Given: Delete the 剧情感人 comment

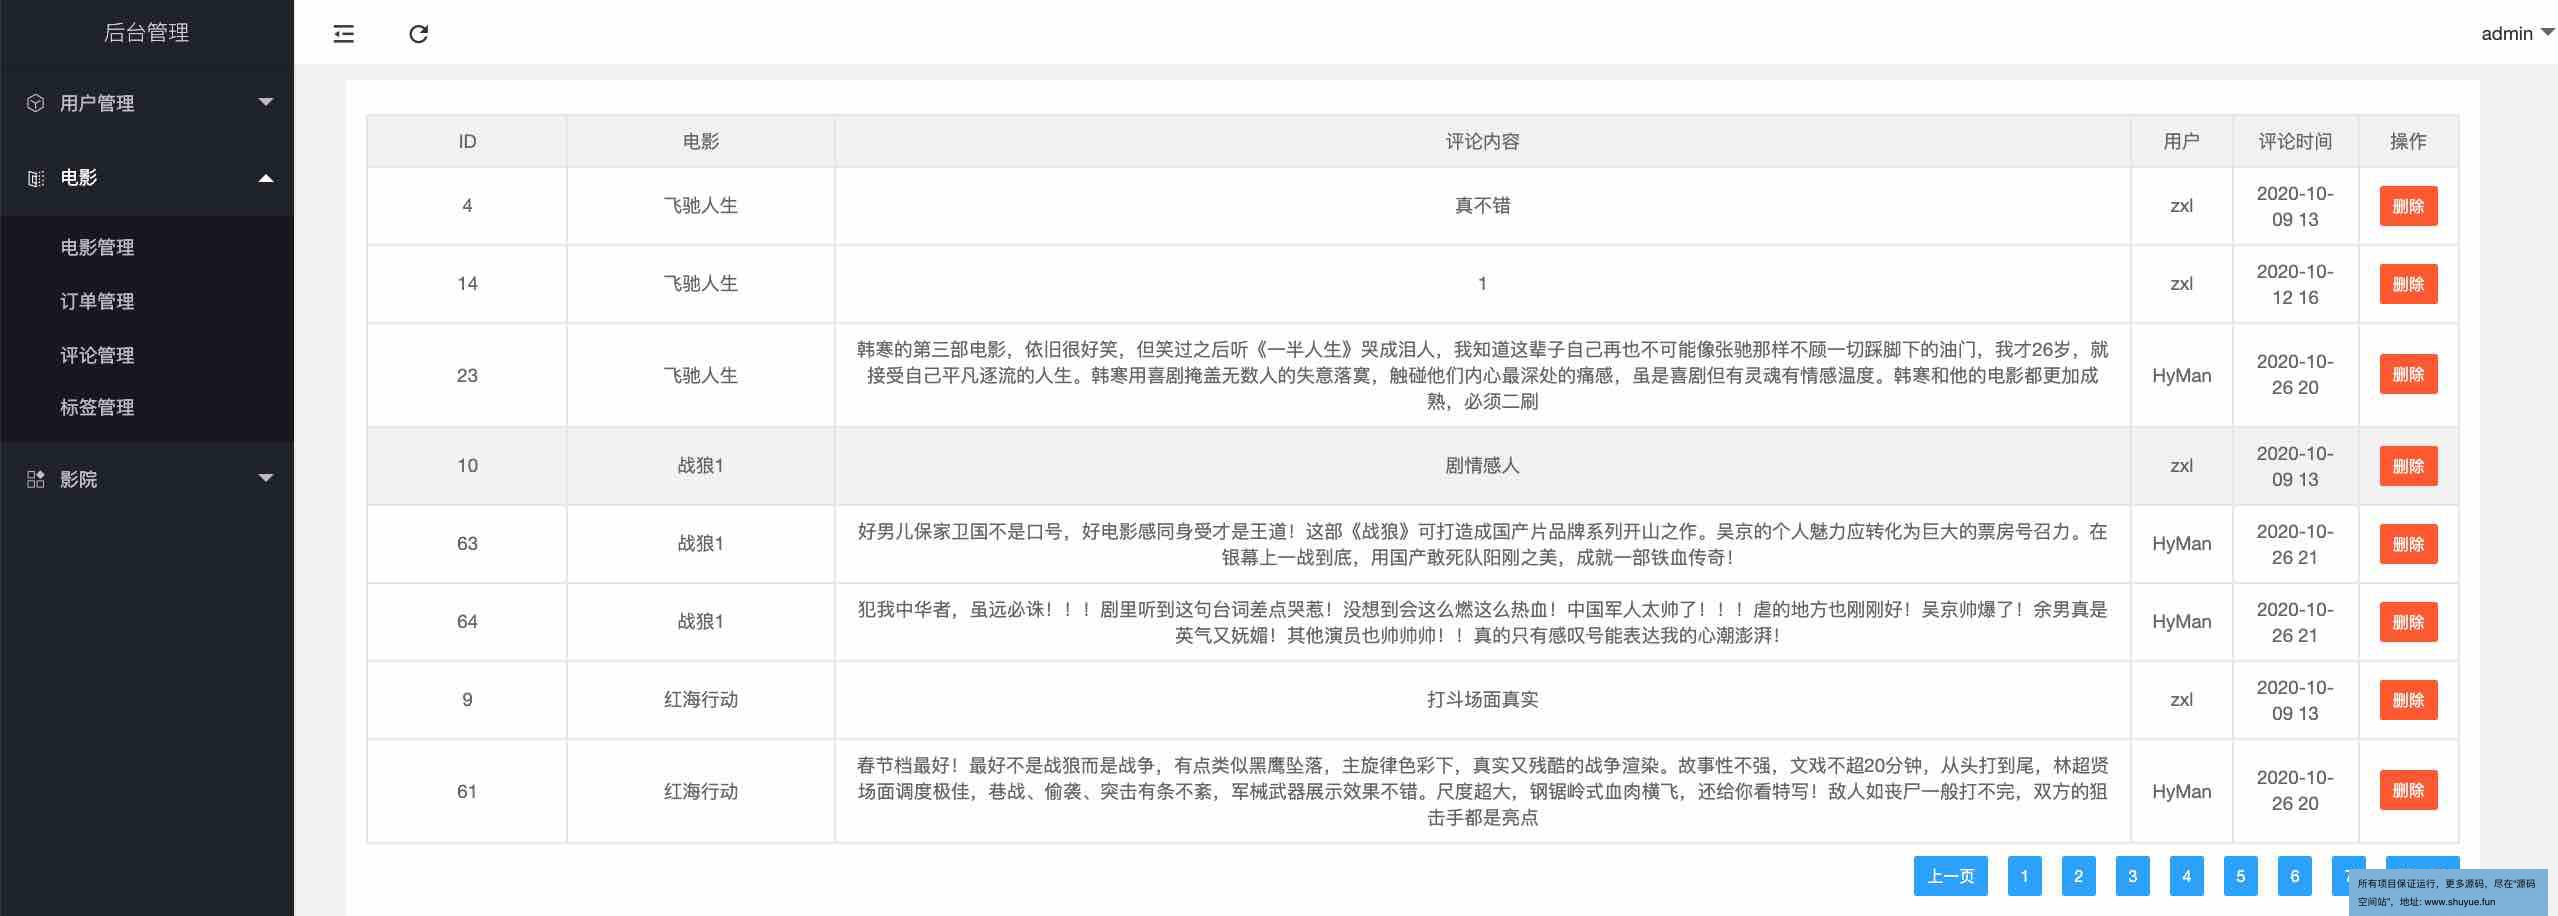Looking at the screenshot, I should (x=2407, y=466).
